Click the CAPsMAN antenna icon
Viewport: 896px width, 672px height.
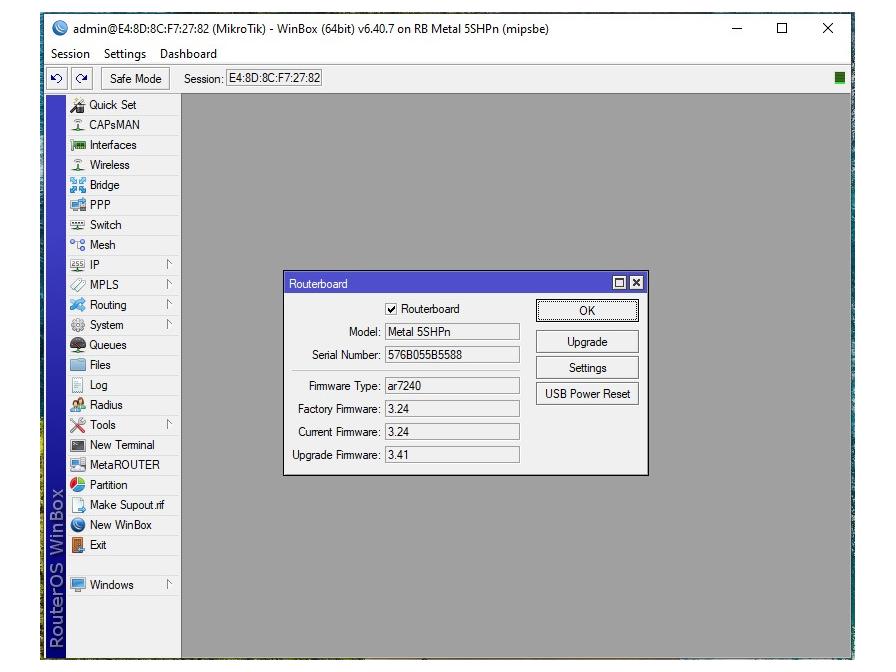coord(78,125)
